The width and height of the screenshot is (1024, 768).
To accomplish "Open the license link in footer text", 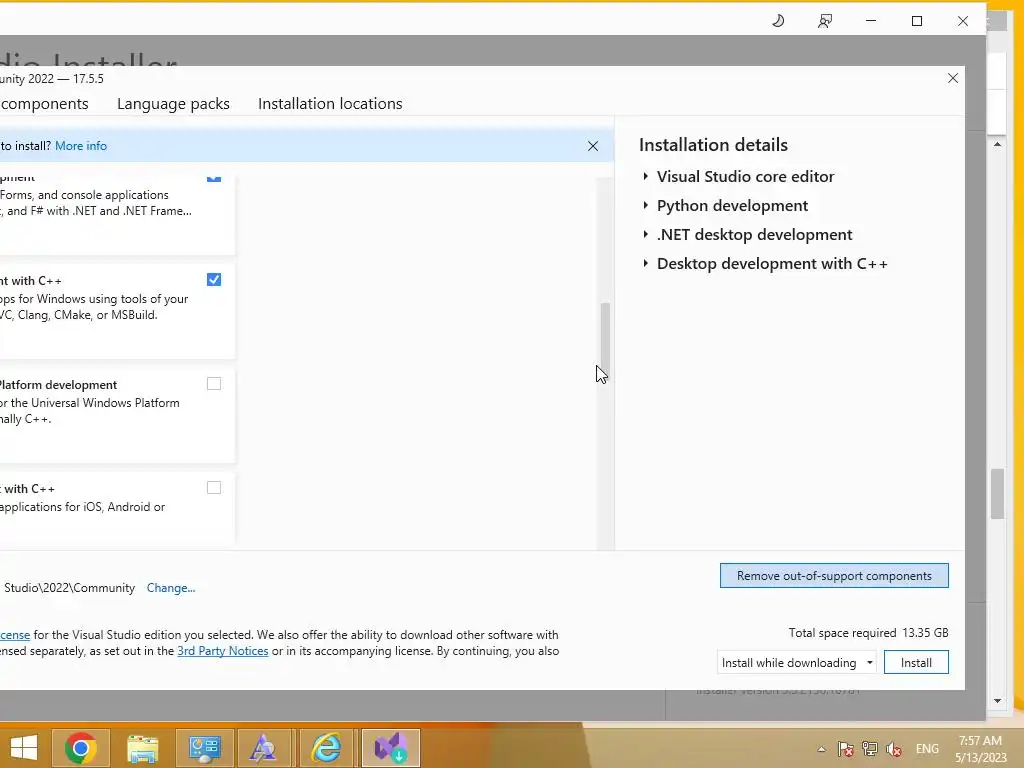I will tap(14, 635).
